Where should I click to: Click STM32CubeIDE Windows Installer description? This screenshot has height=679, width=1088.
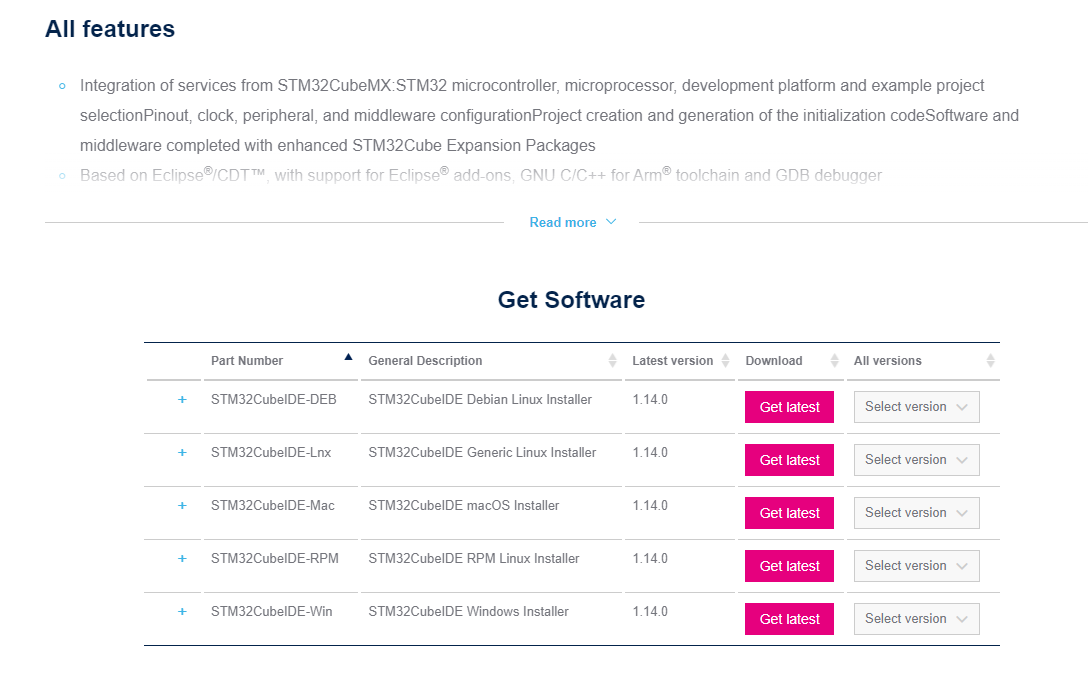[468, 612]
